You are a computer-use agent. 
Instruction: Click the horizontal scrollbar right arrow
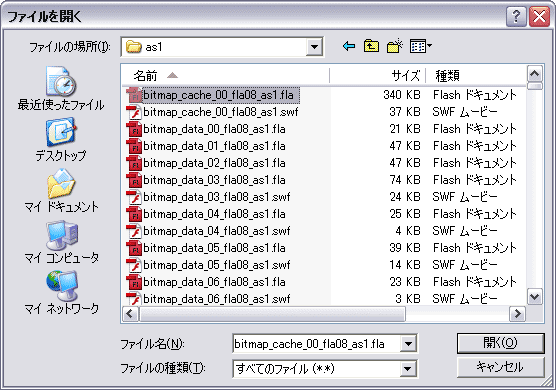(x=517, y=314)
